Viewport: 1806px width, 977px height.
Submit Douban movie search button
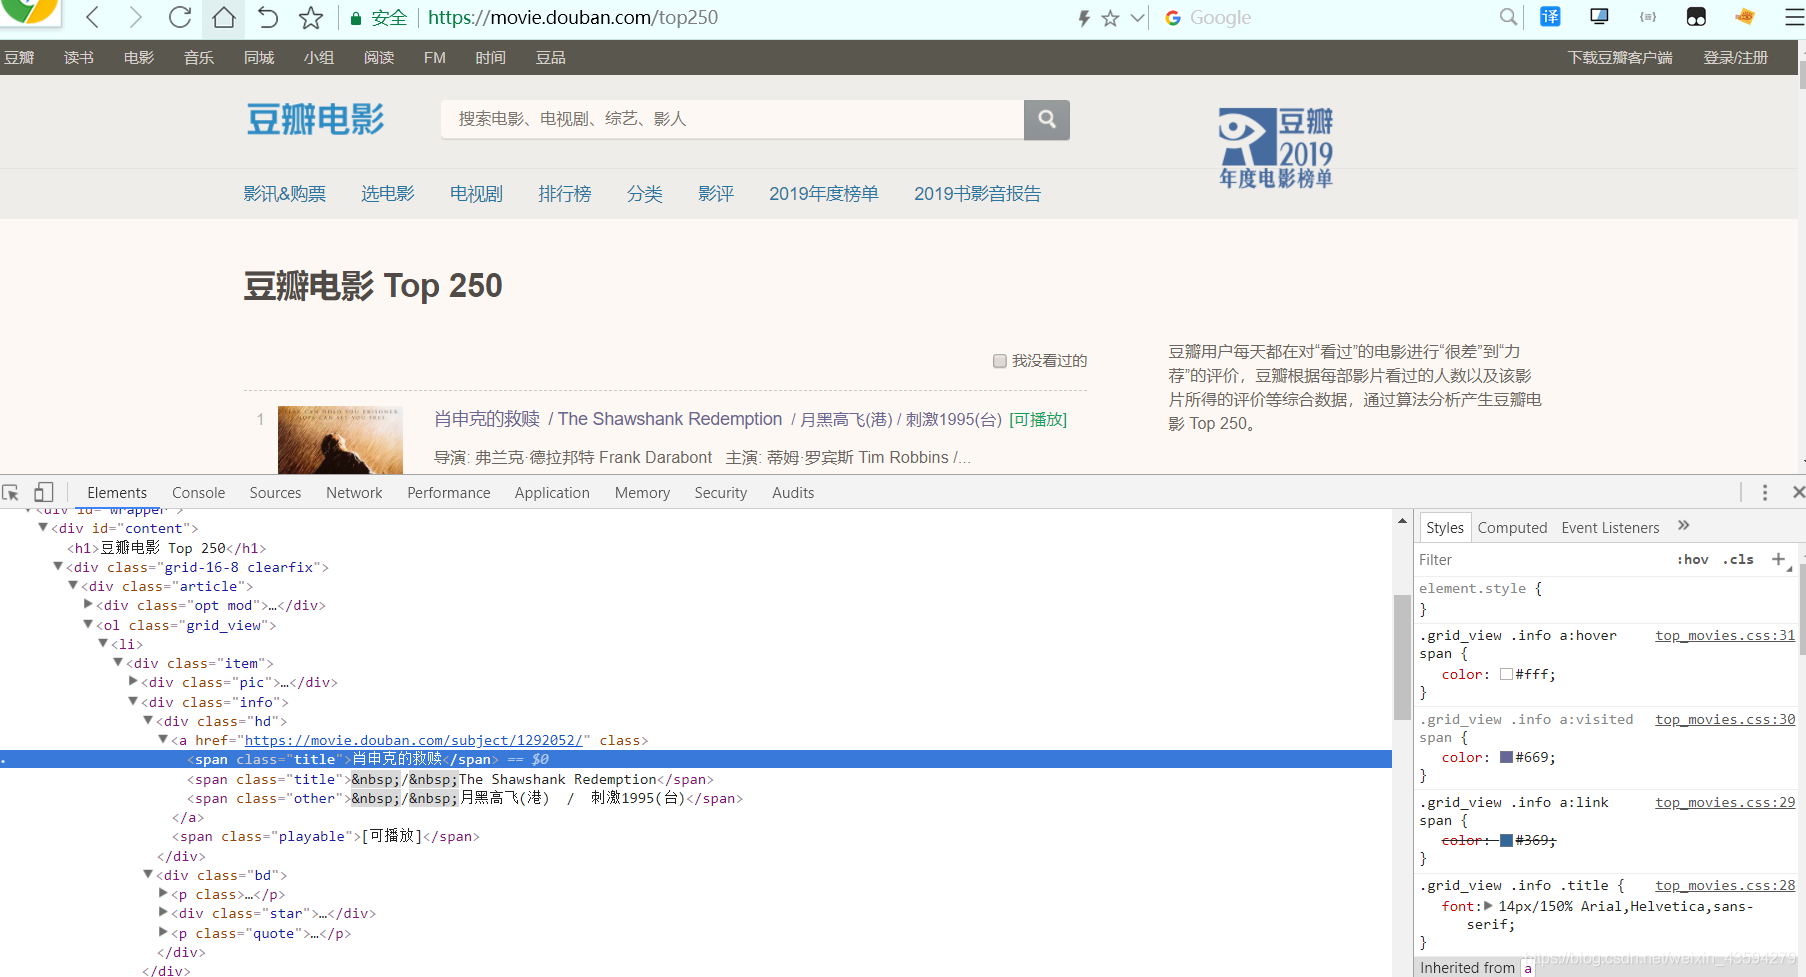click(x=1047, y=119)
